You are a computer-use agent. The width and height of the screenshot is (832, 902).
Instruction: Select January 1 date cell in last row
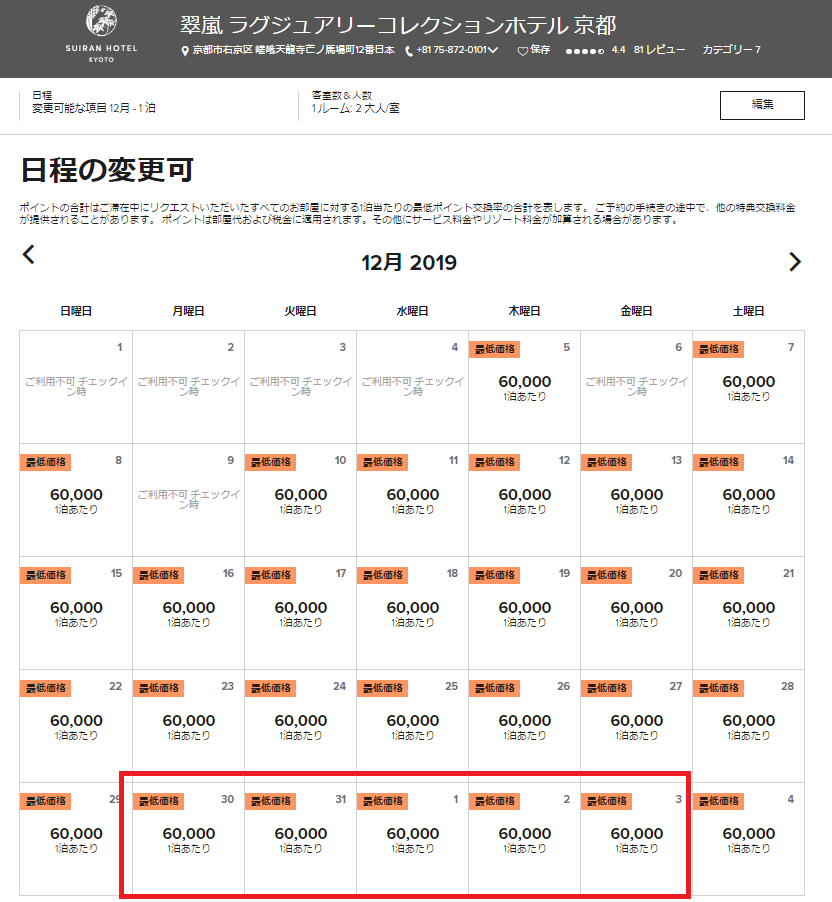point(413,839)
